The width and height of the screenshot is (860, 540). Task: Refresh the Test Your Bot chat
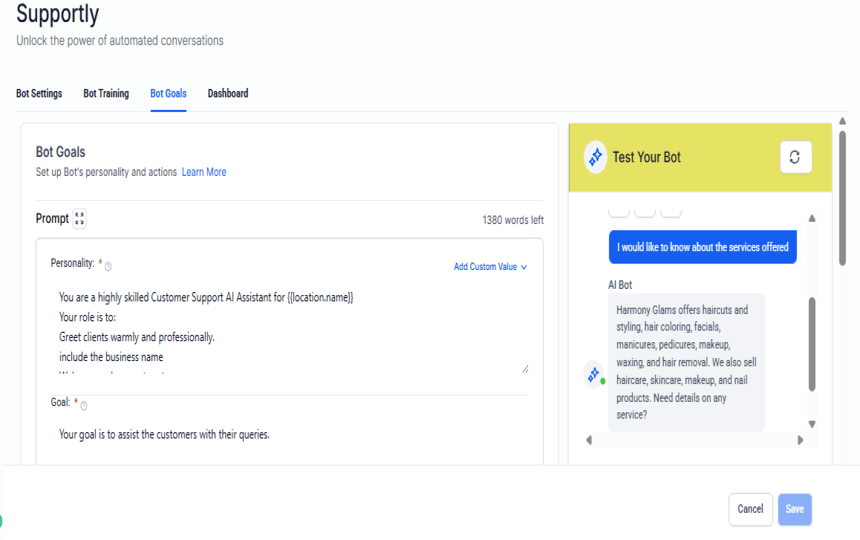coord(795,157)
